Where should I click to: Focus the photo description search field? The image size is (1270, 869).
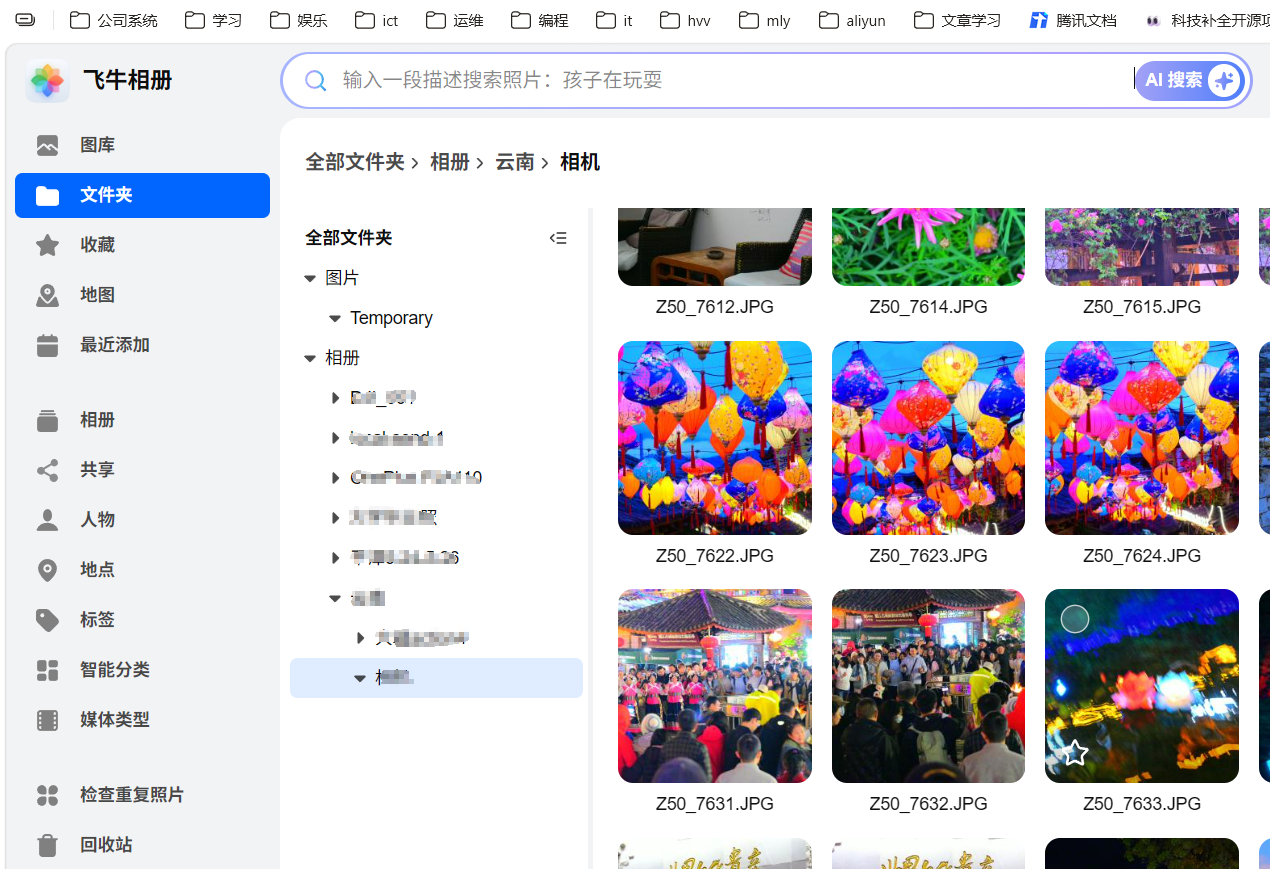pos(735,80)
